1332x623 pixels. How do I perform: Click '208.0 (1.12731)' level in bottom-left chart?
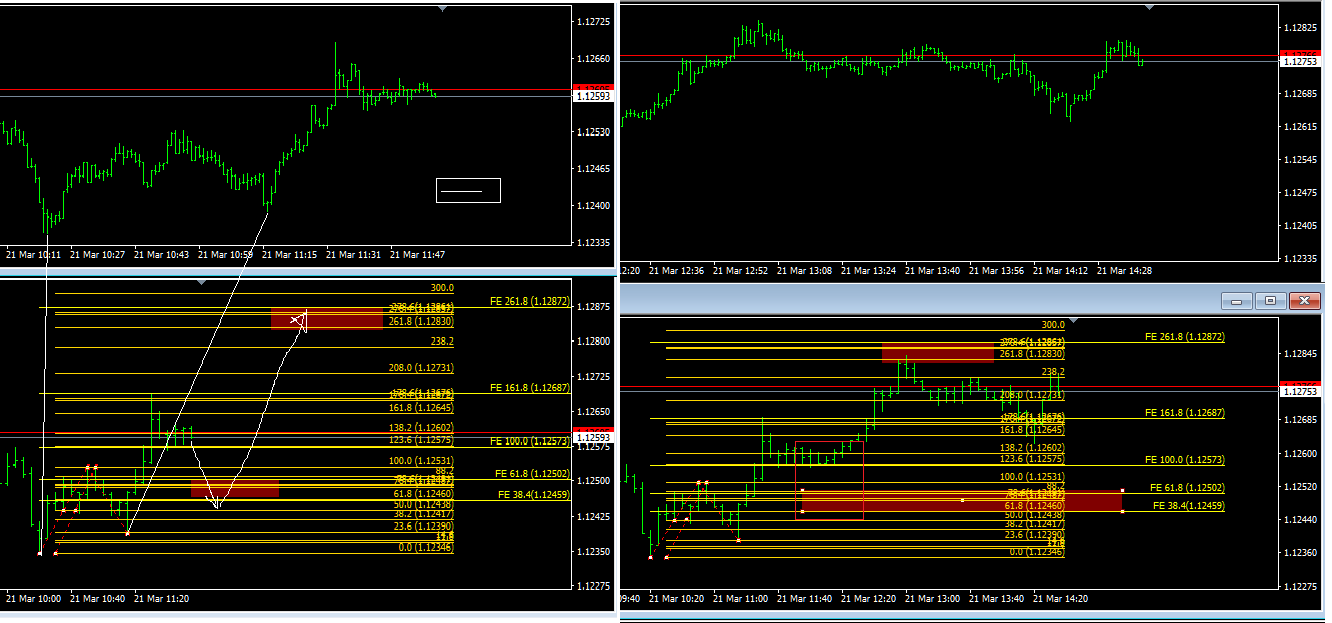tap(421, 368)
